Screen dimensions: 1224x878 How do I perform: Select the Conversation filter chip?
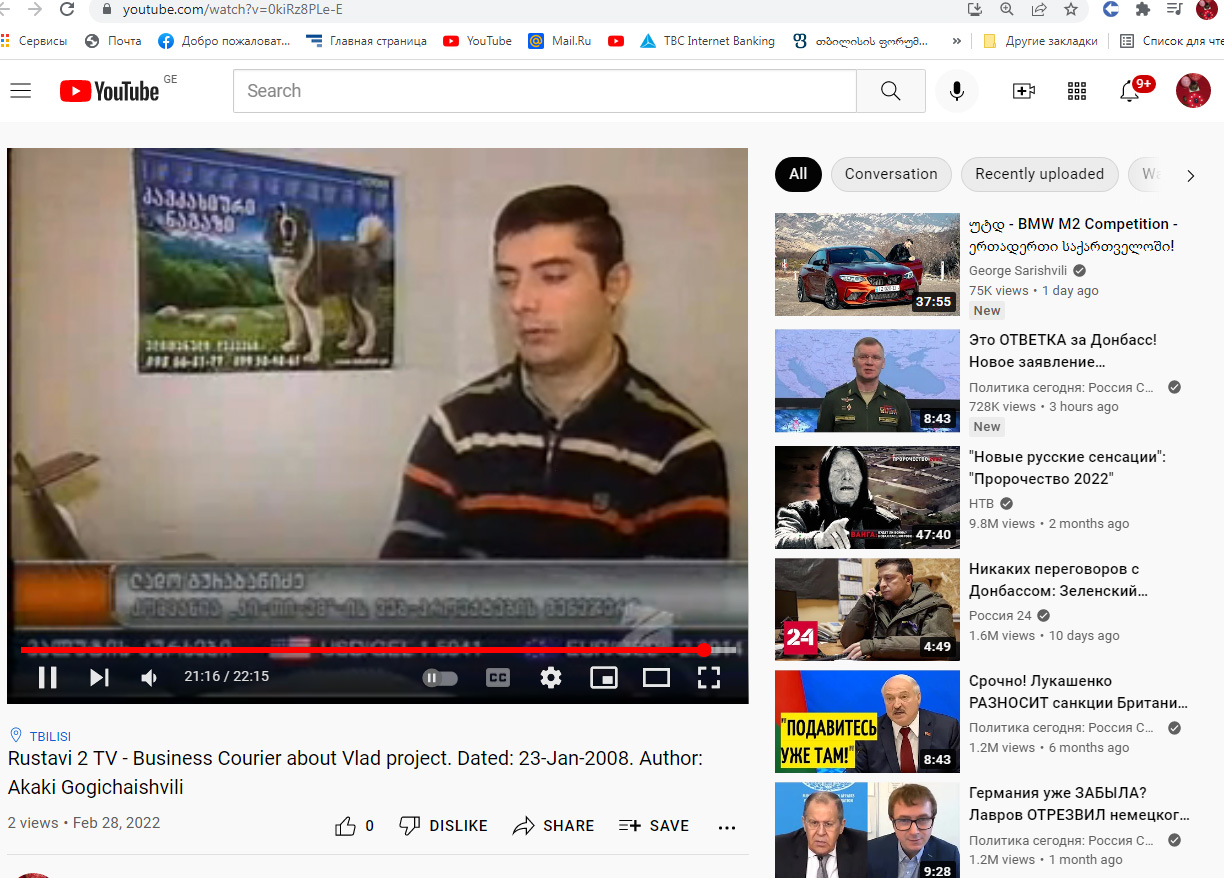[x=890, y=174]
